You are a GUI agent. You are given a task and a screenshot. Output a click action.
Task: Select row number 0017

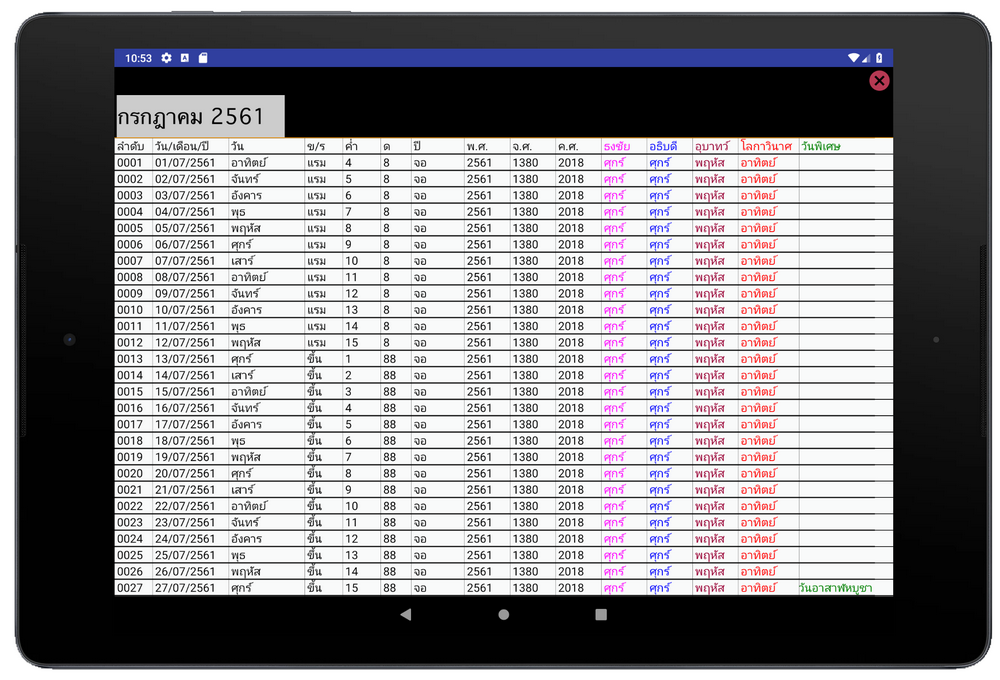(130, 425)
